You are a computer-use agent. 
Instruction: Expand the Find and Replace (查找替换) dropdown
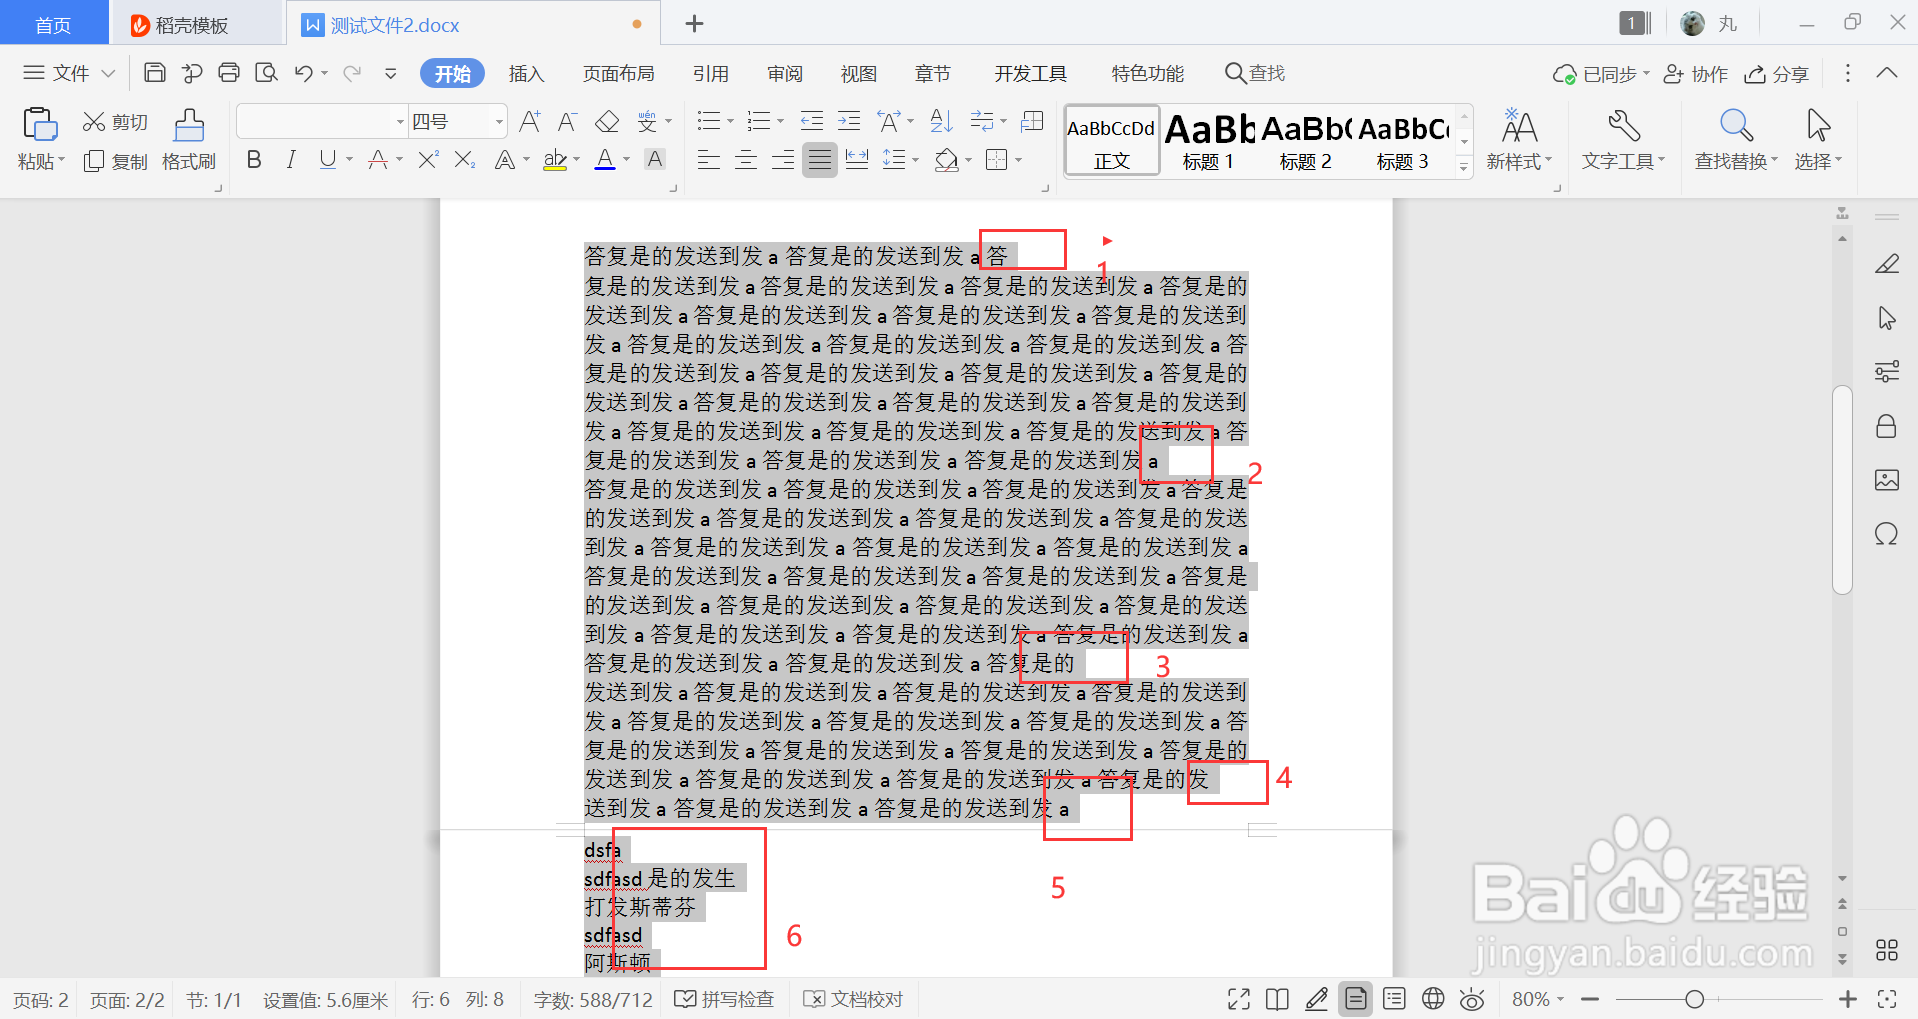[1775, 160]
